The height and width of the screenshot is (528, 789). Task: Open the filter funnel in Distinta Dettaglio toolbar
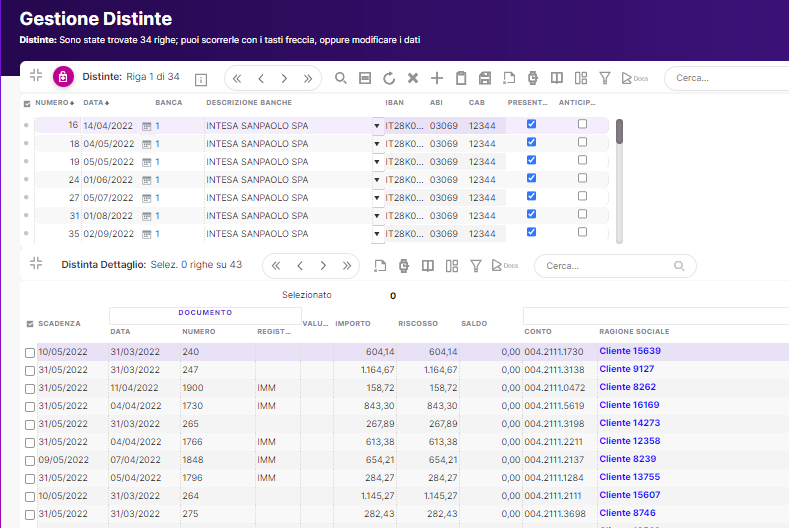click(x=476, y=266)
